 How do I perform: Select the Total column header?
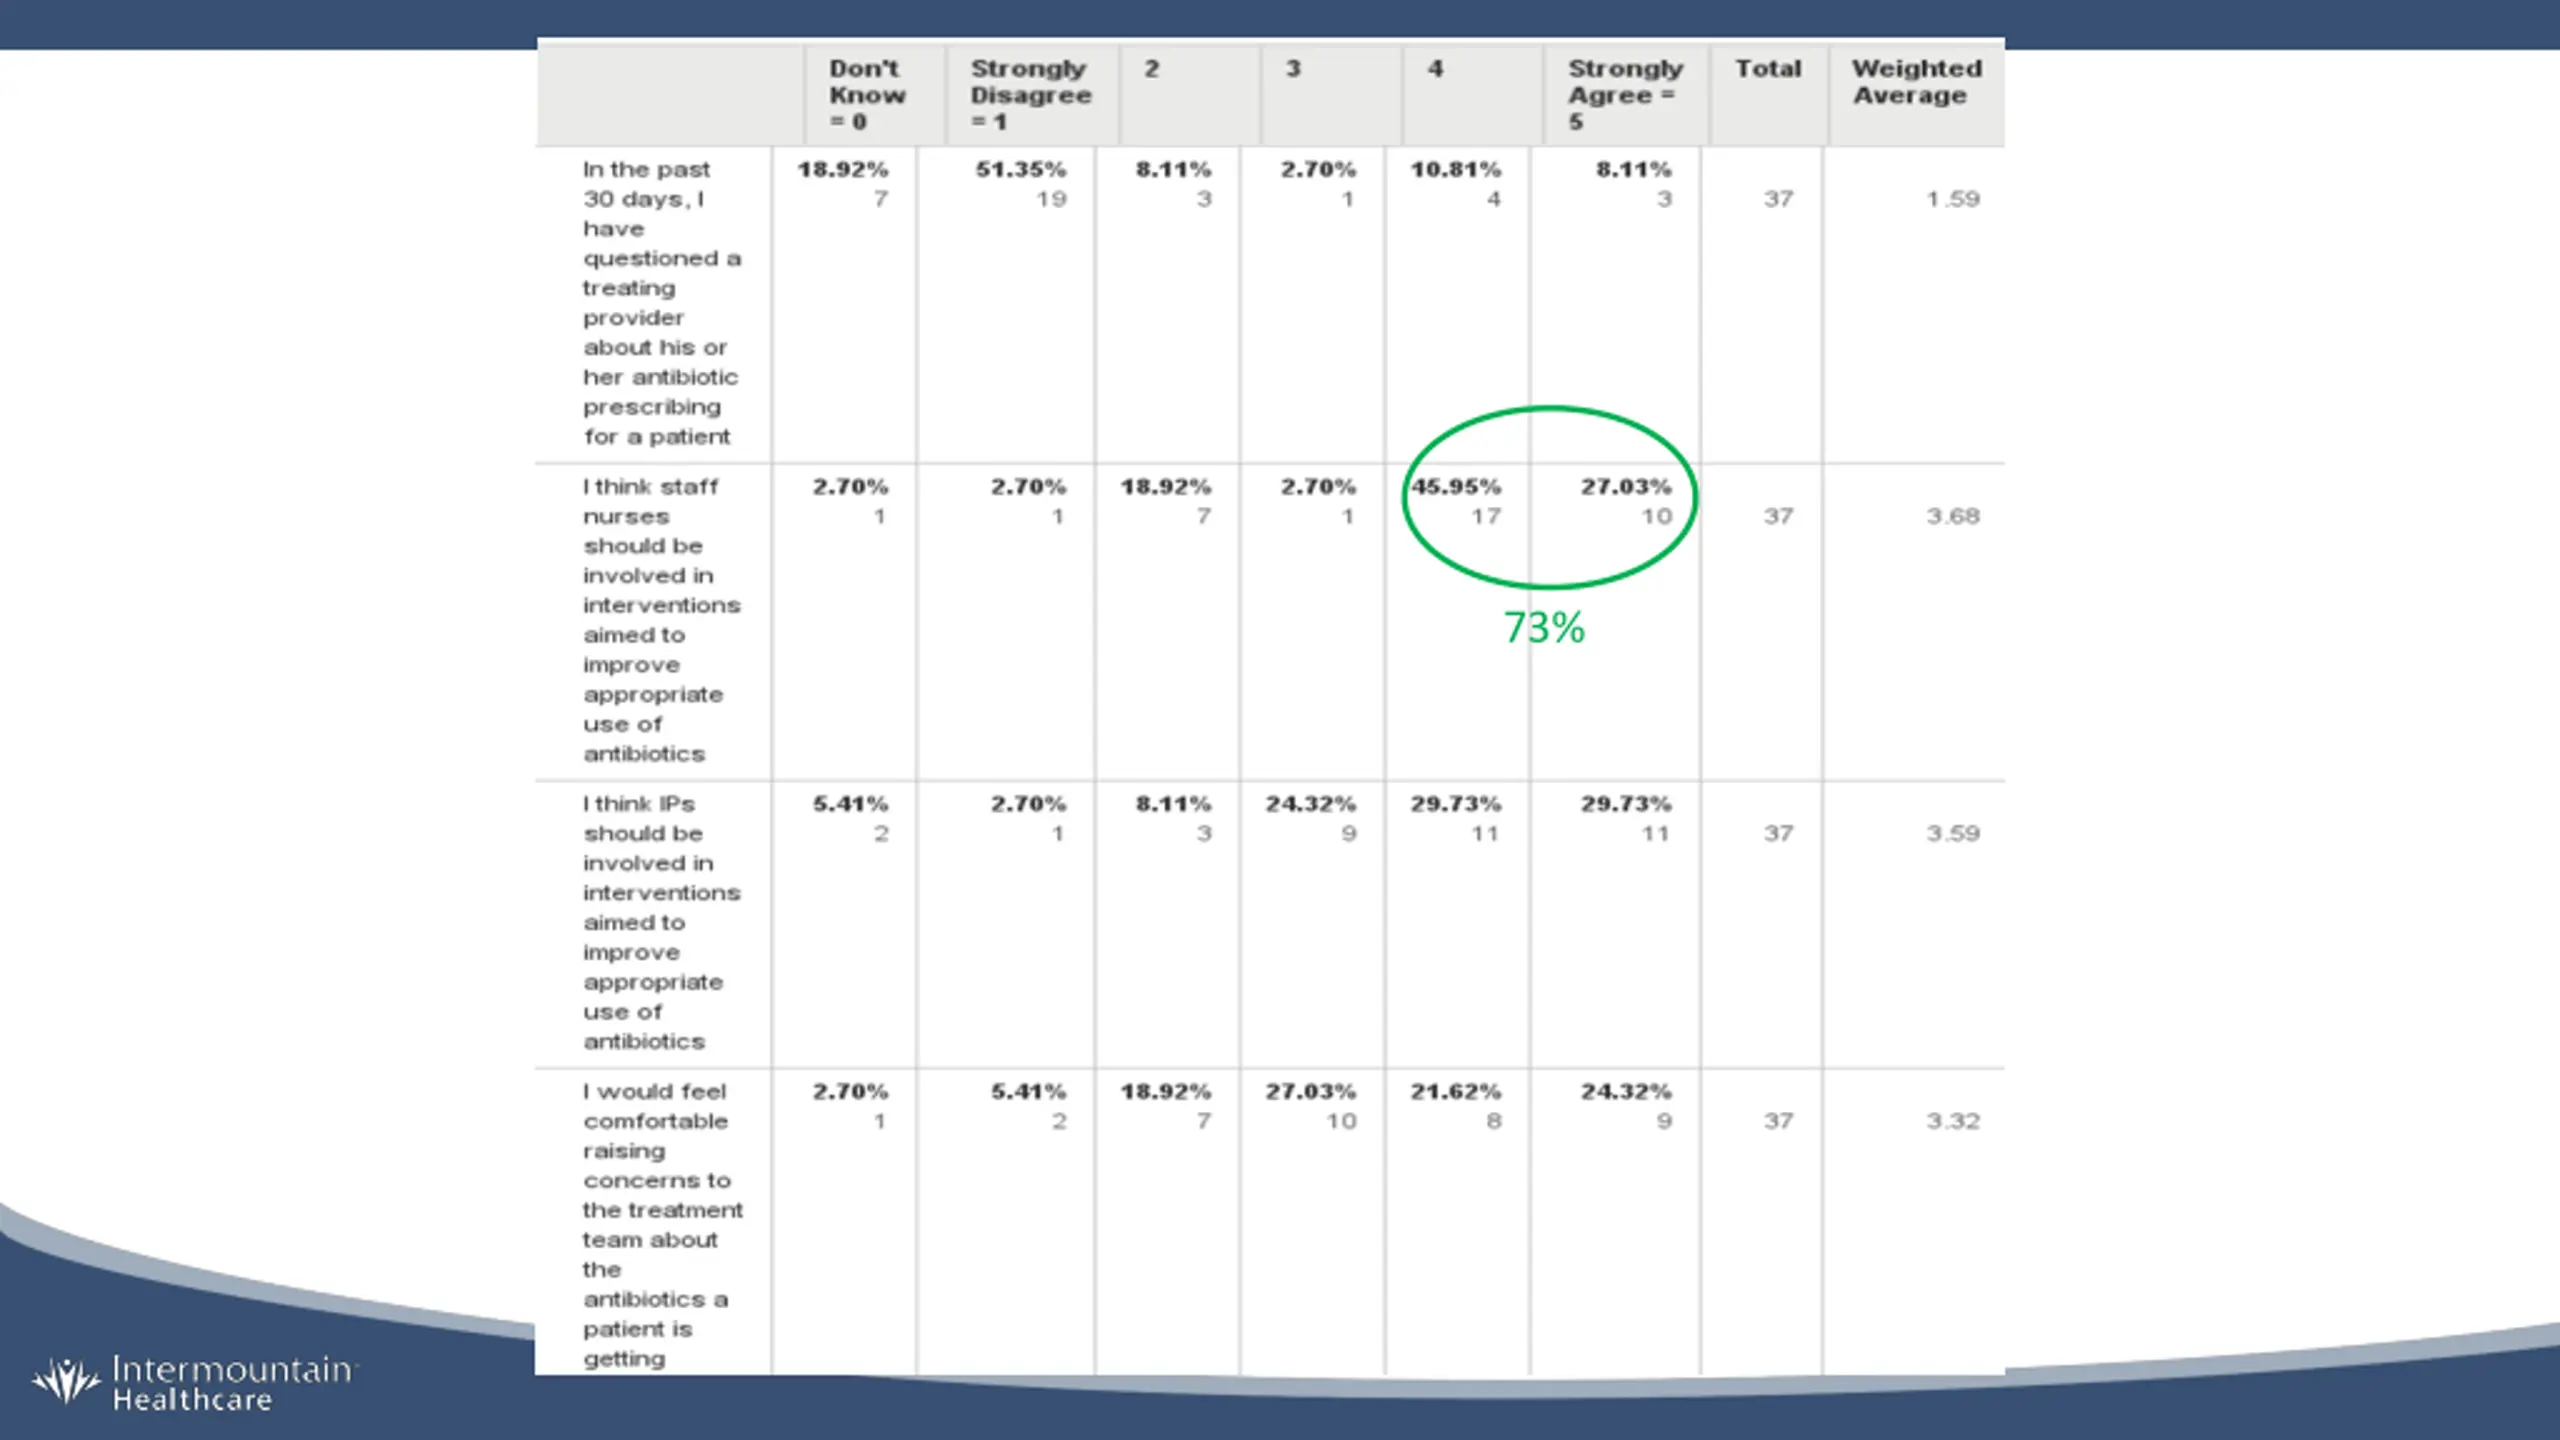pyautogui.click(x=1768, y=69)
